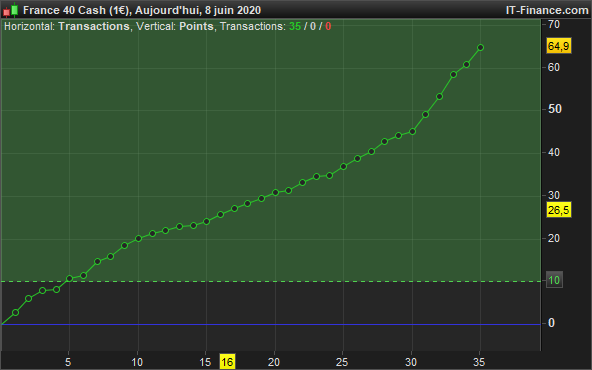Click the 0 label on vertical axis

[x=551, y=323]
